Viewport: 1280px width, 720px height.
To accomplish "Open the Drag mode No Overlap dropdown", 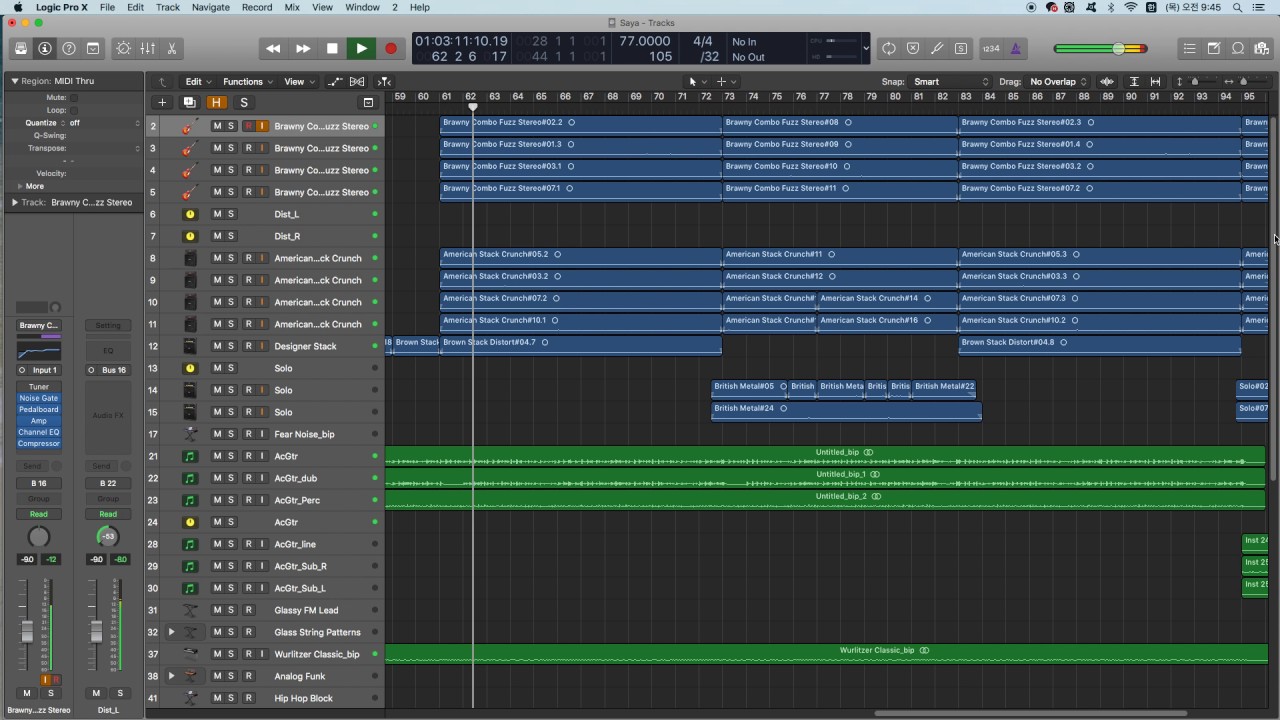I will click(x=1058, y=82).
